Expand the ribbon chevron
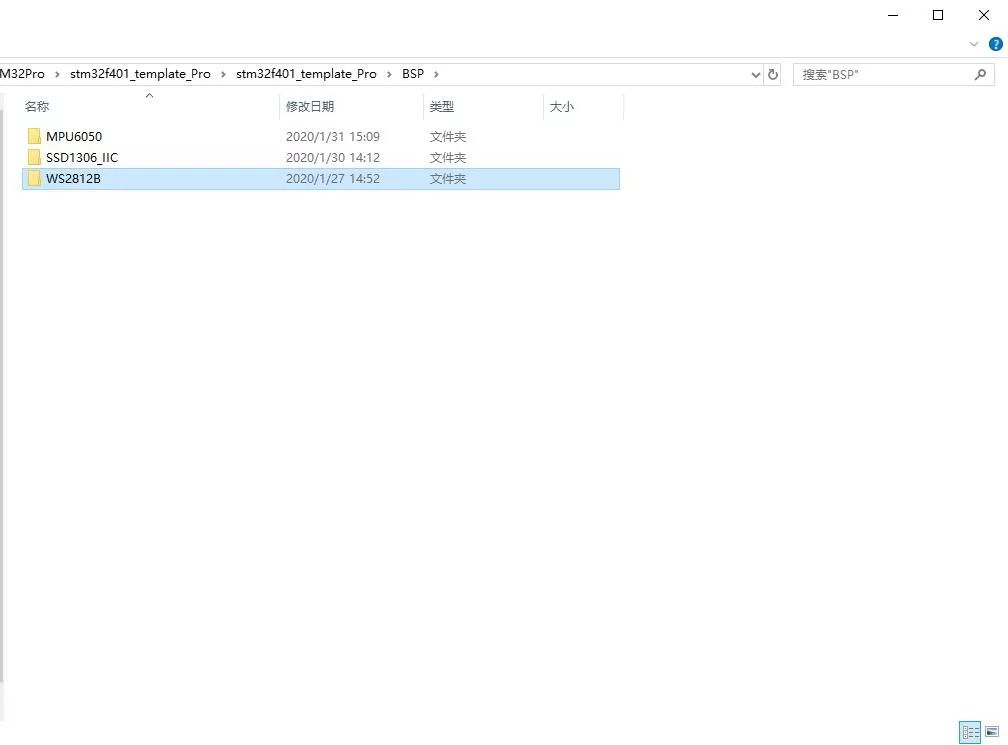 tap(973, 44)
